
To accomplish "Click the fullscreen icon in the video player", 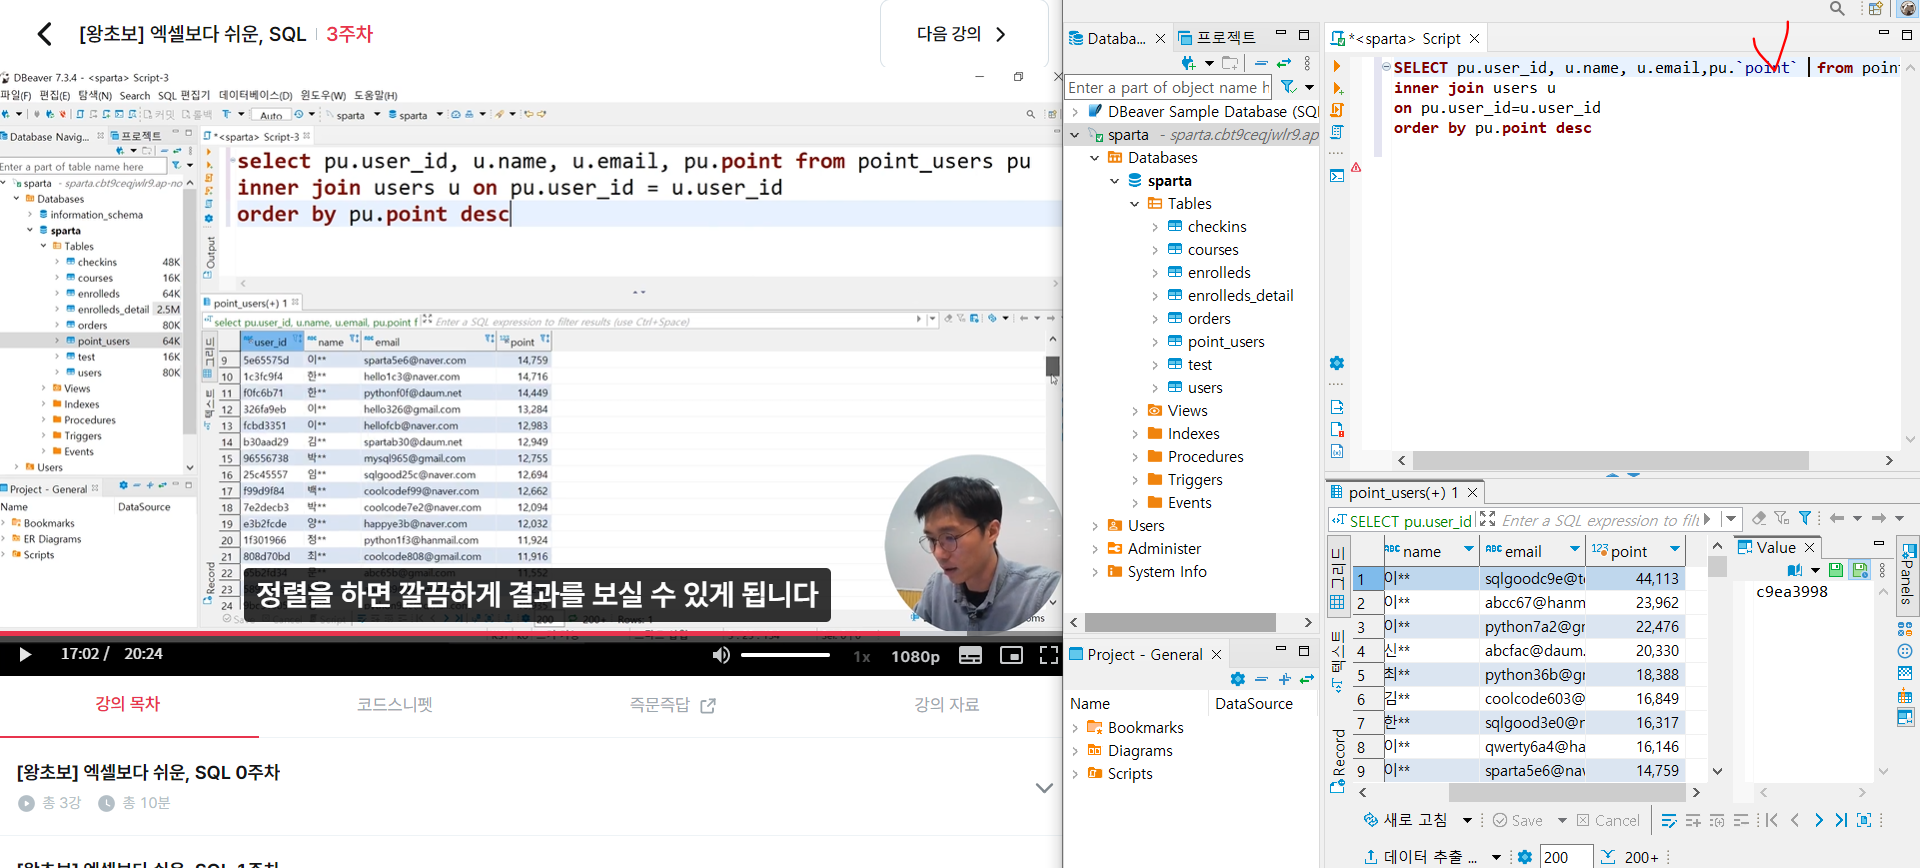I will (1049, 655).
